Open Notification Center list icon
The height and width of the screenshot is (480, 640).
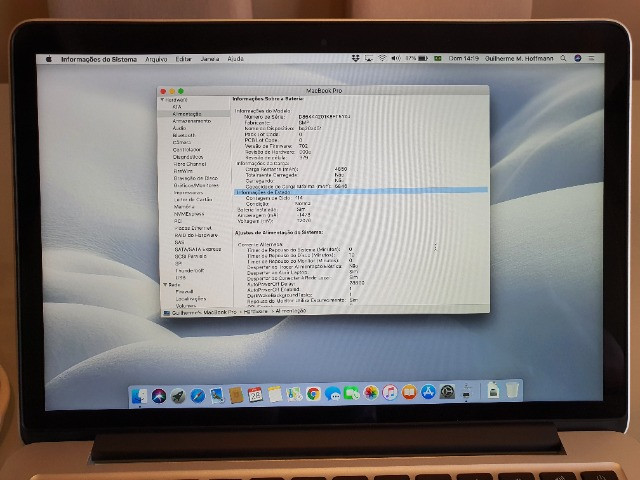[x=591, y=58]
